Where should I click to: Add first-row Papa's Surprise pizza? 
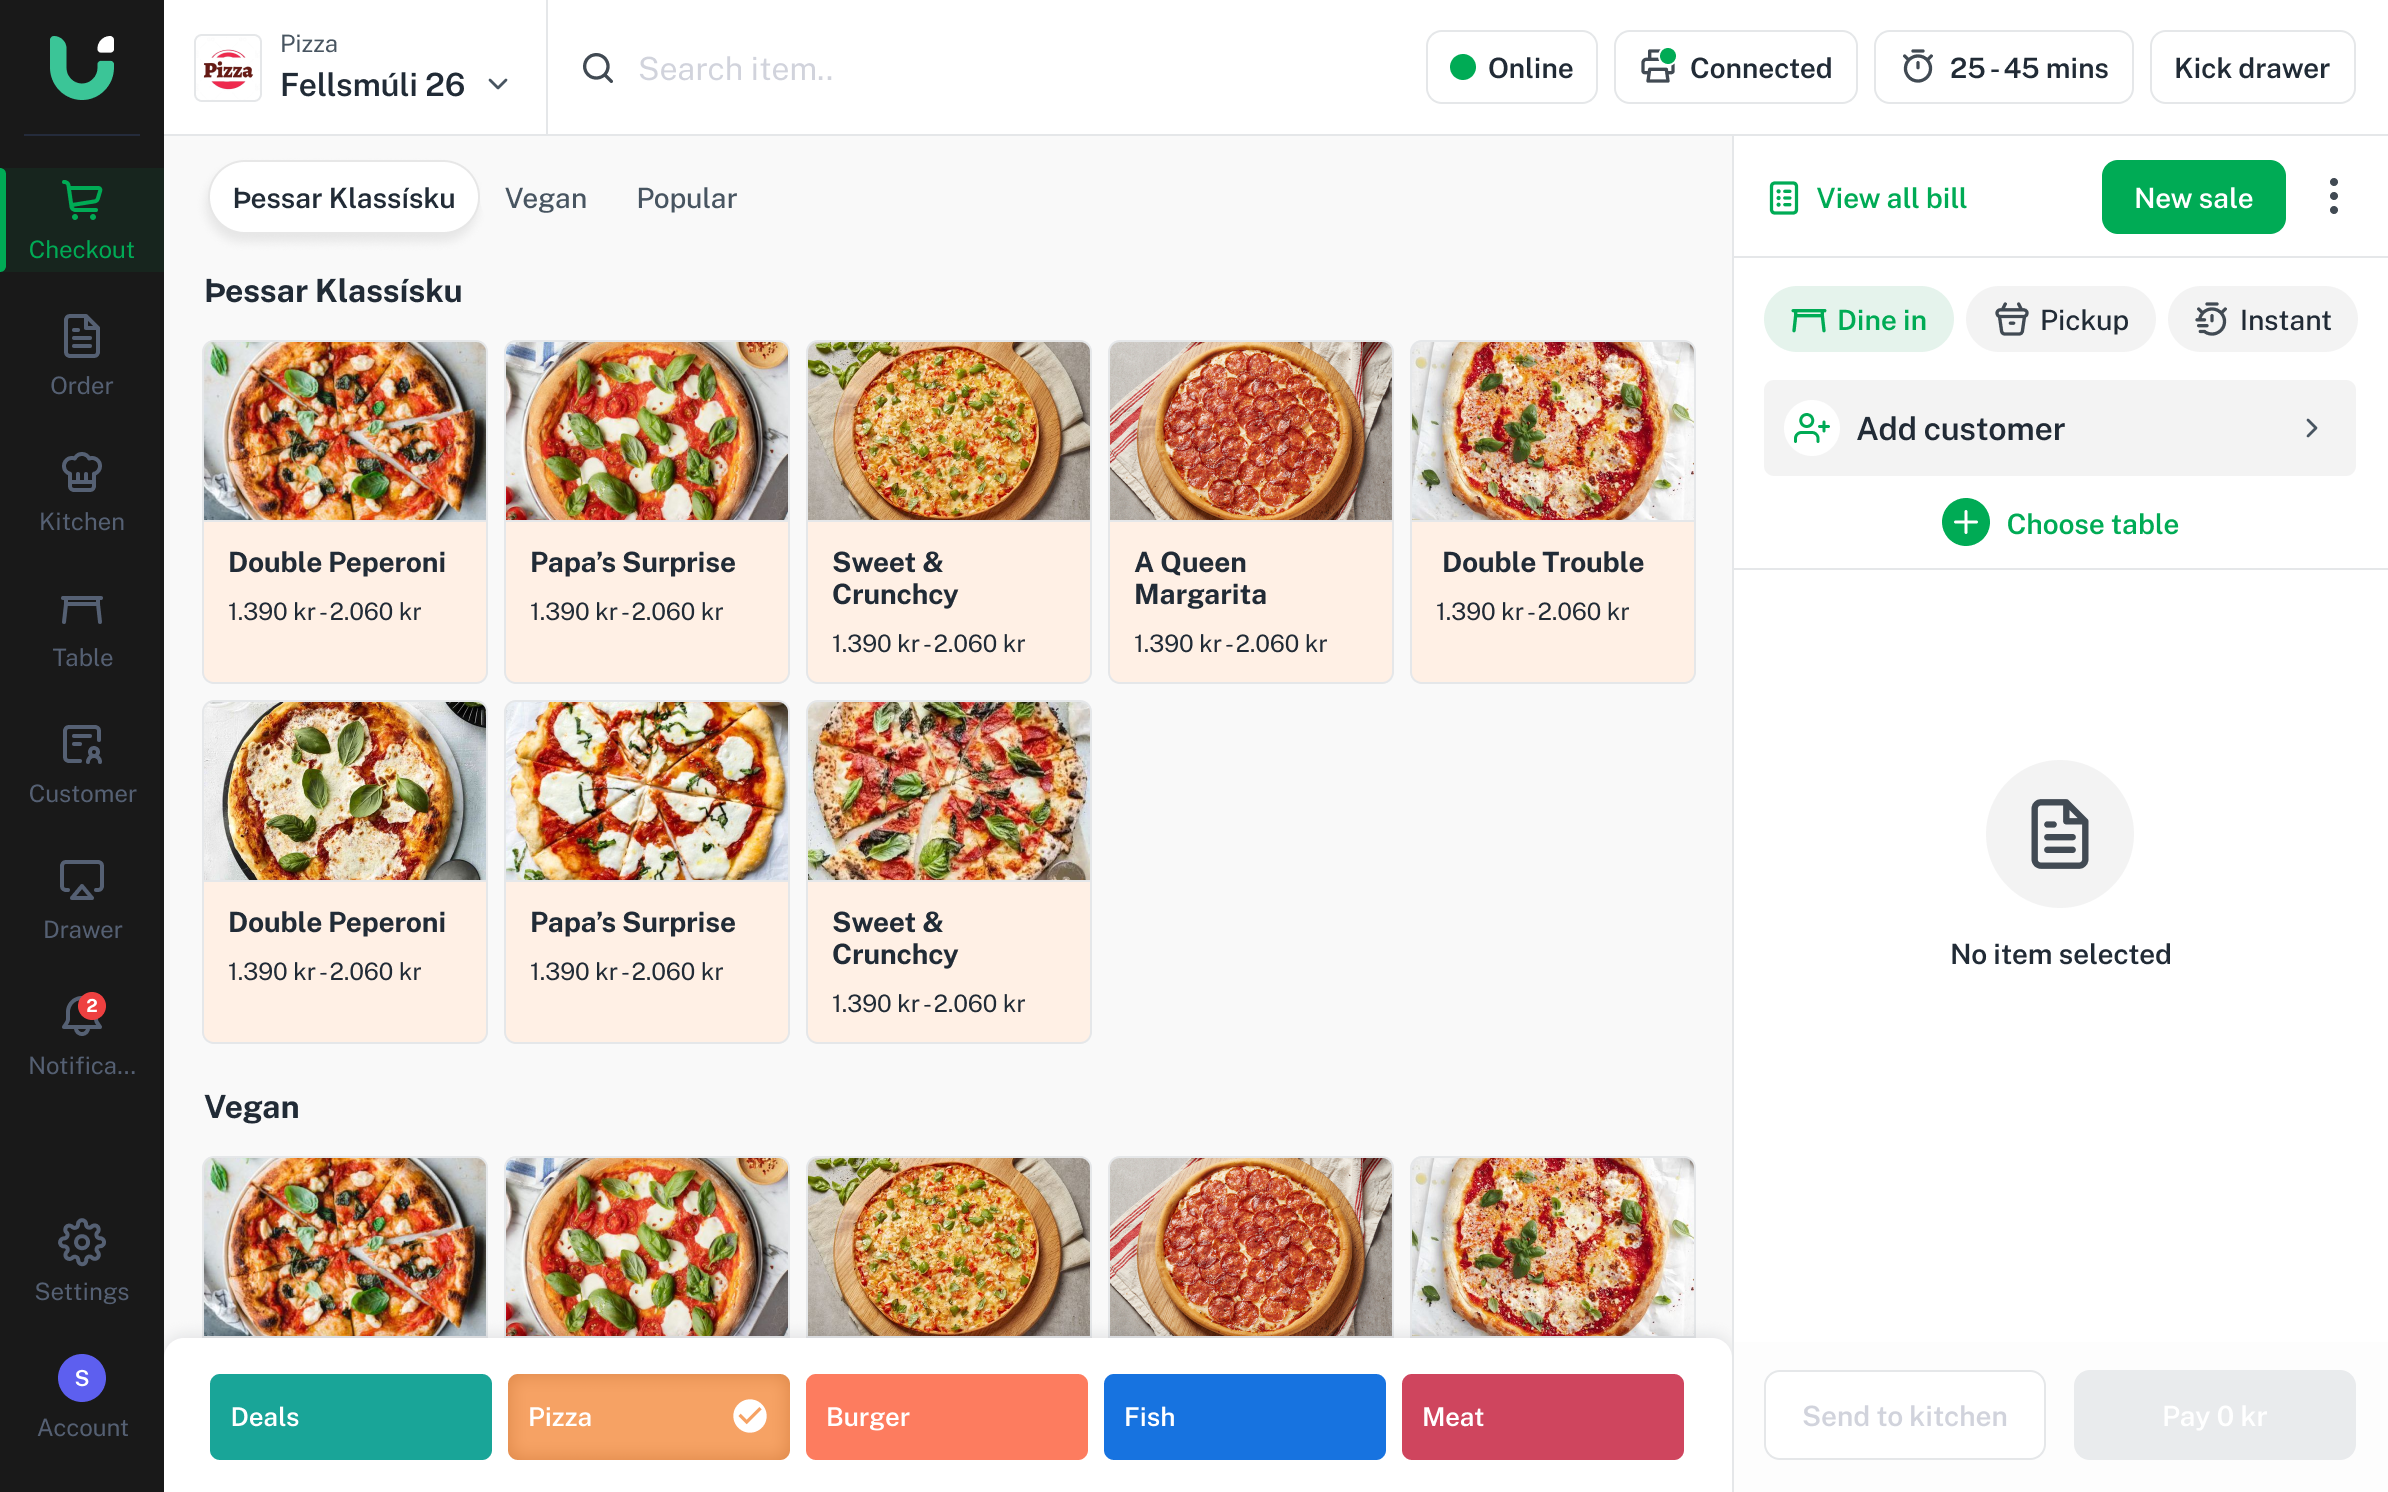tap(646, 512)
